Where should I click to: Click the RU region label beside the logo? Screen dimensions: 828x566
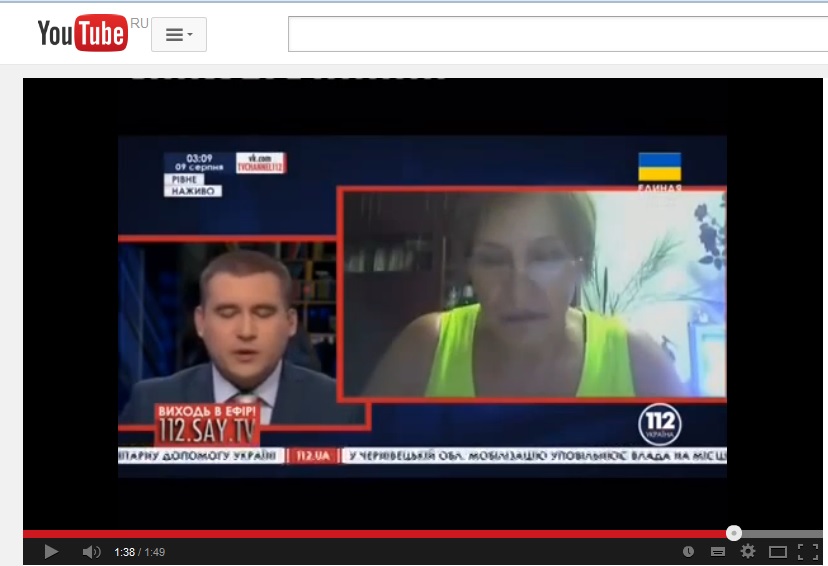click(x=138, y=23)
